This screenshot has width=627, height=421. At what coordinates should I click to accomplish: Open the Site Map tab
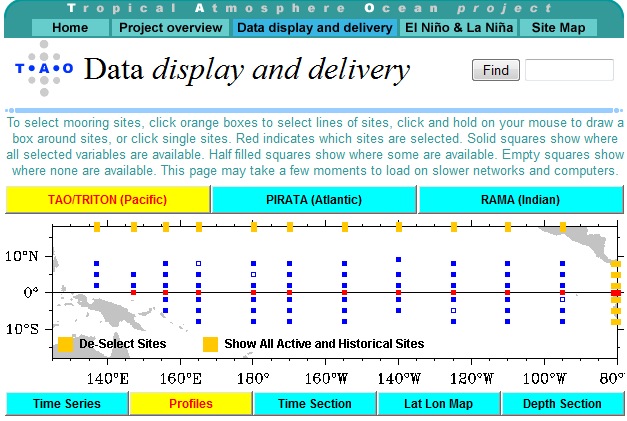(558, 28)
